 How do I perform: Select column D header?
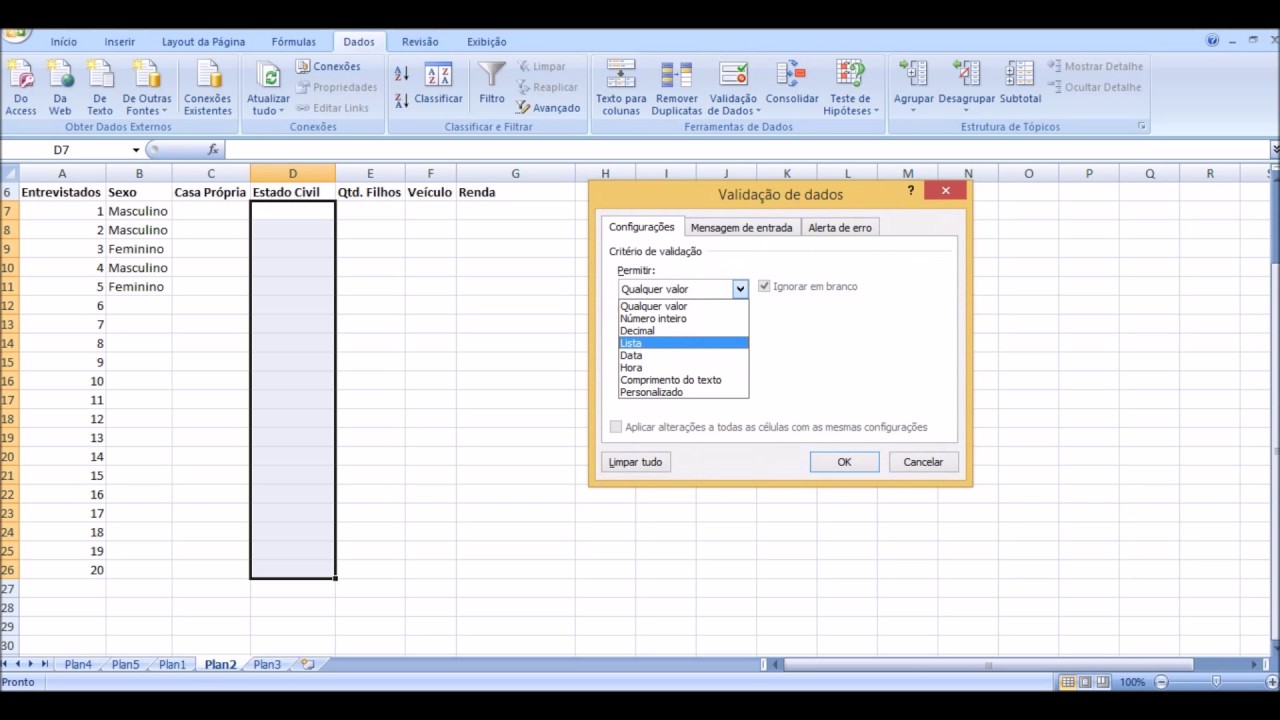click(x=293, y=173)
